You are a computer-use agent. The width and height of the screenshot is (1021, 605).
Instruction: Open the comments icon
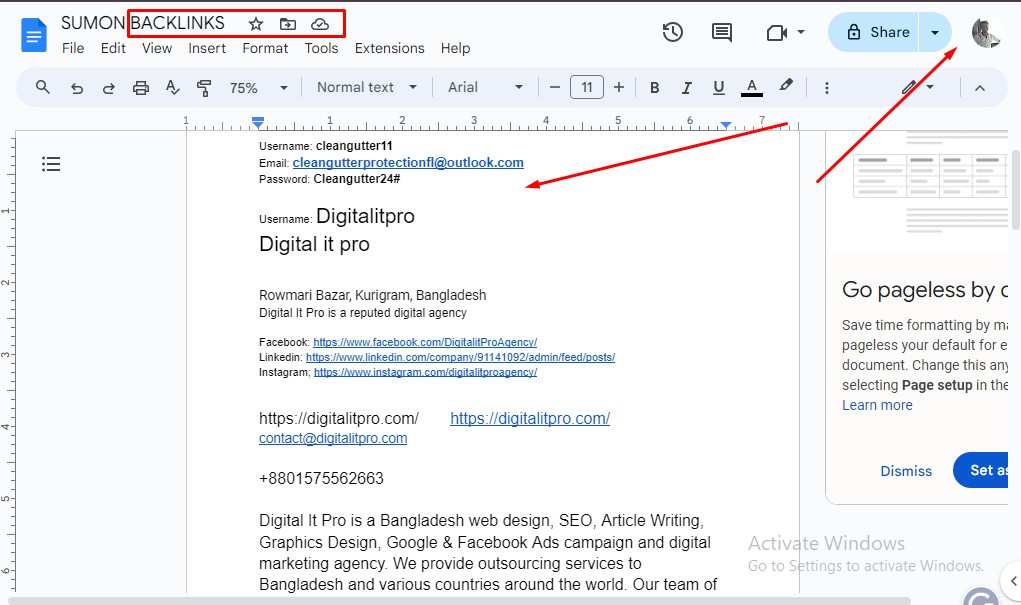point(721,32)
